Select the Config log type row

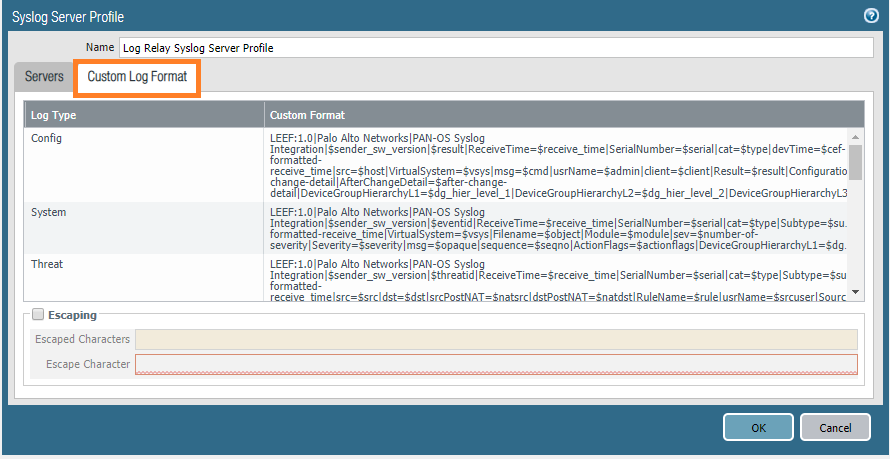click(x=47, y=138)
